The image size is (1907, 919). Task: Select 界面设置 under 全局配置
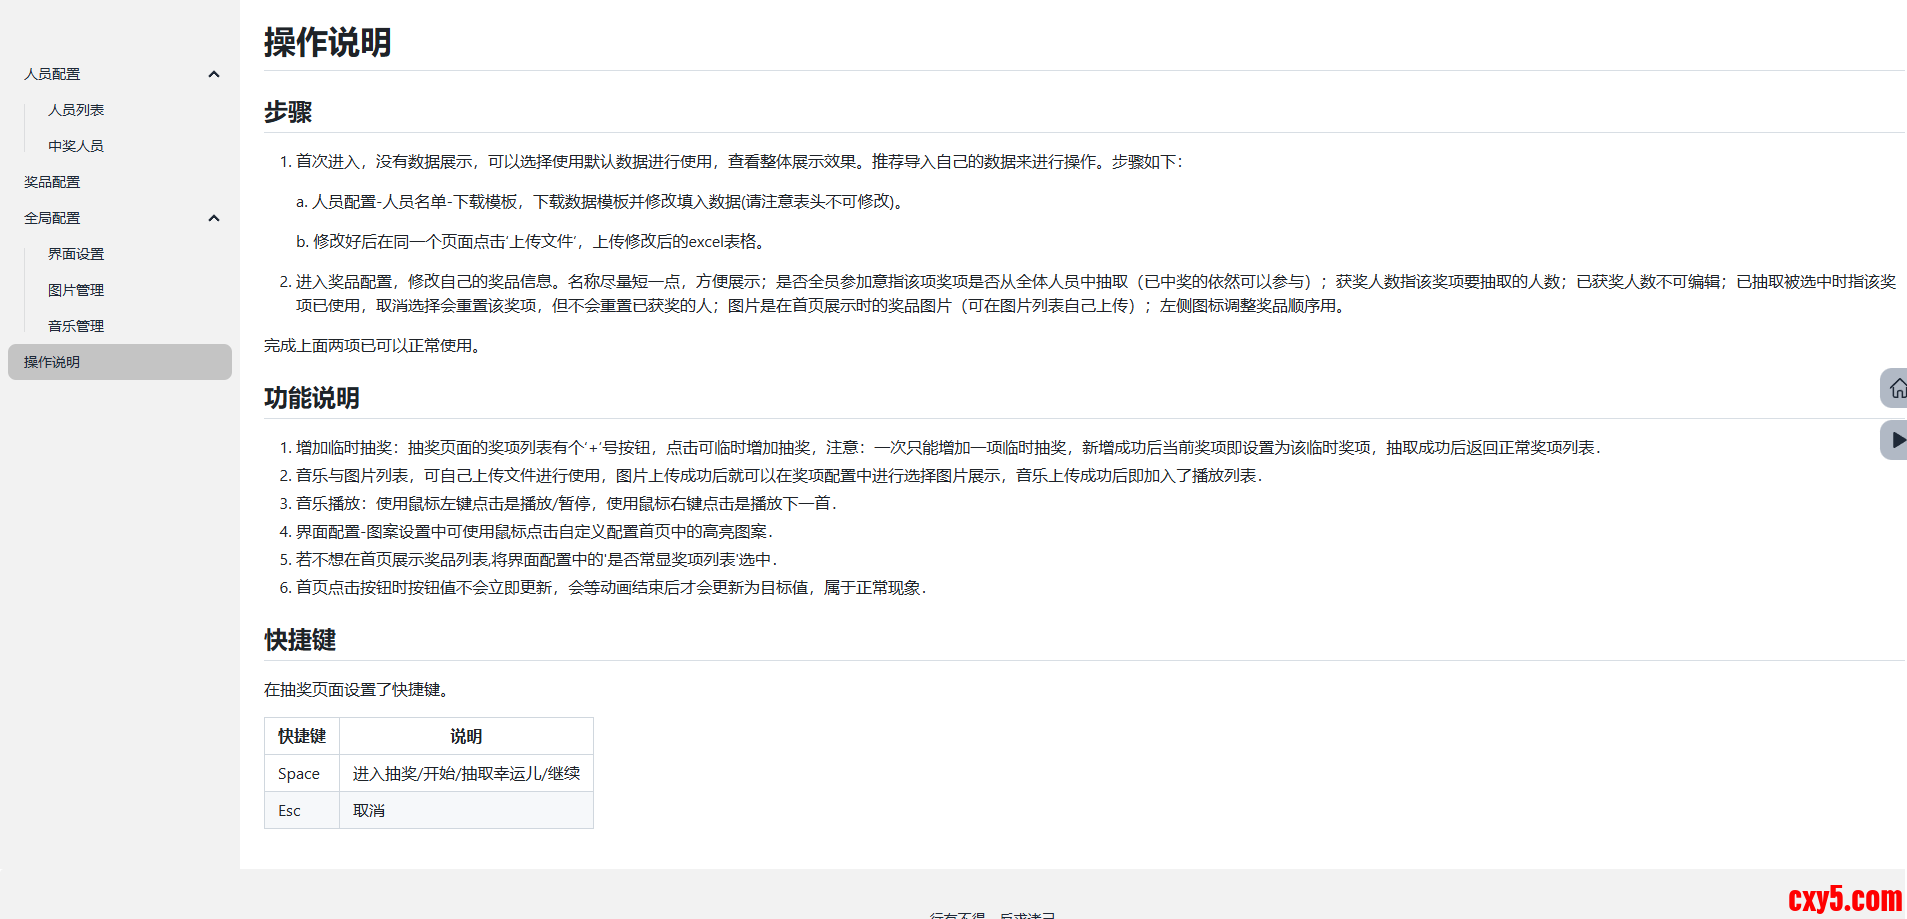(x=76, y=254)
